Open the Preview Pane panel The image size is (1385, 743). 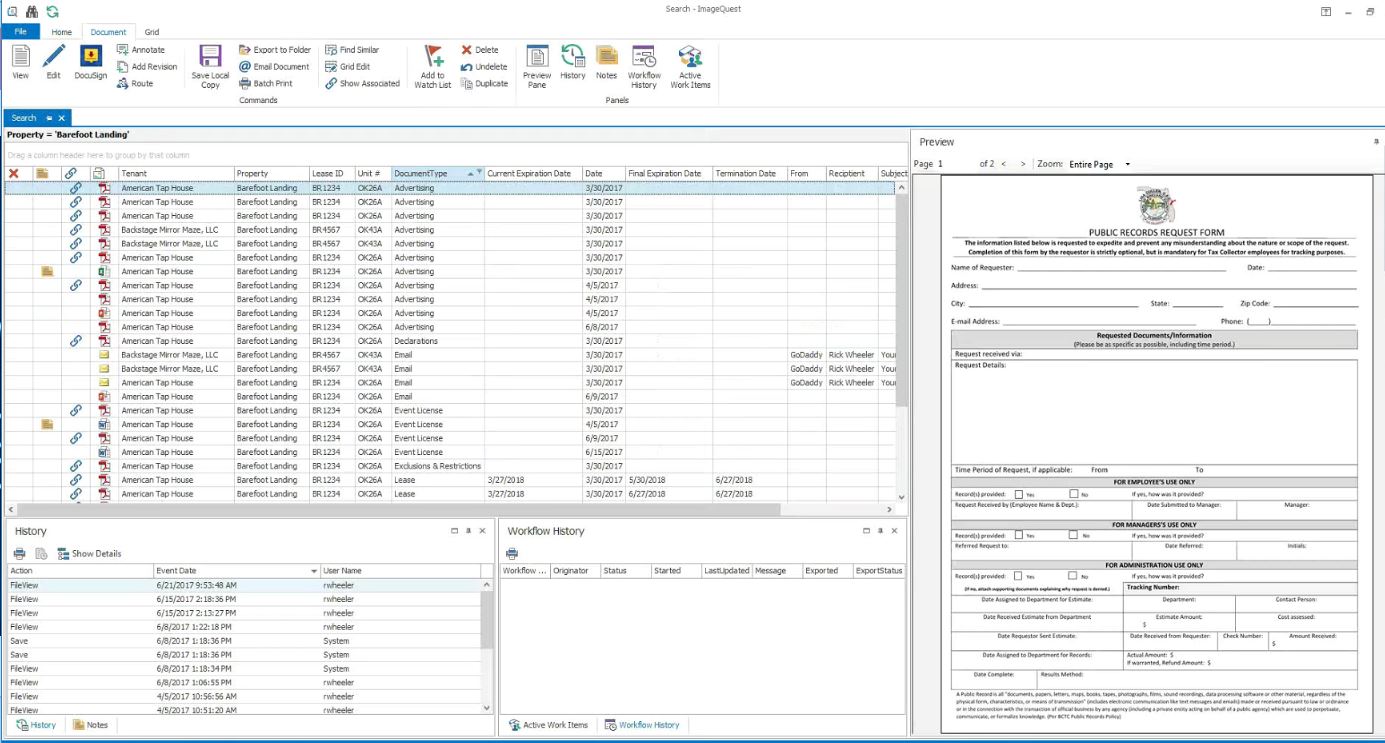tap(537, 58)
